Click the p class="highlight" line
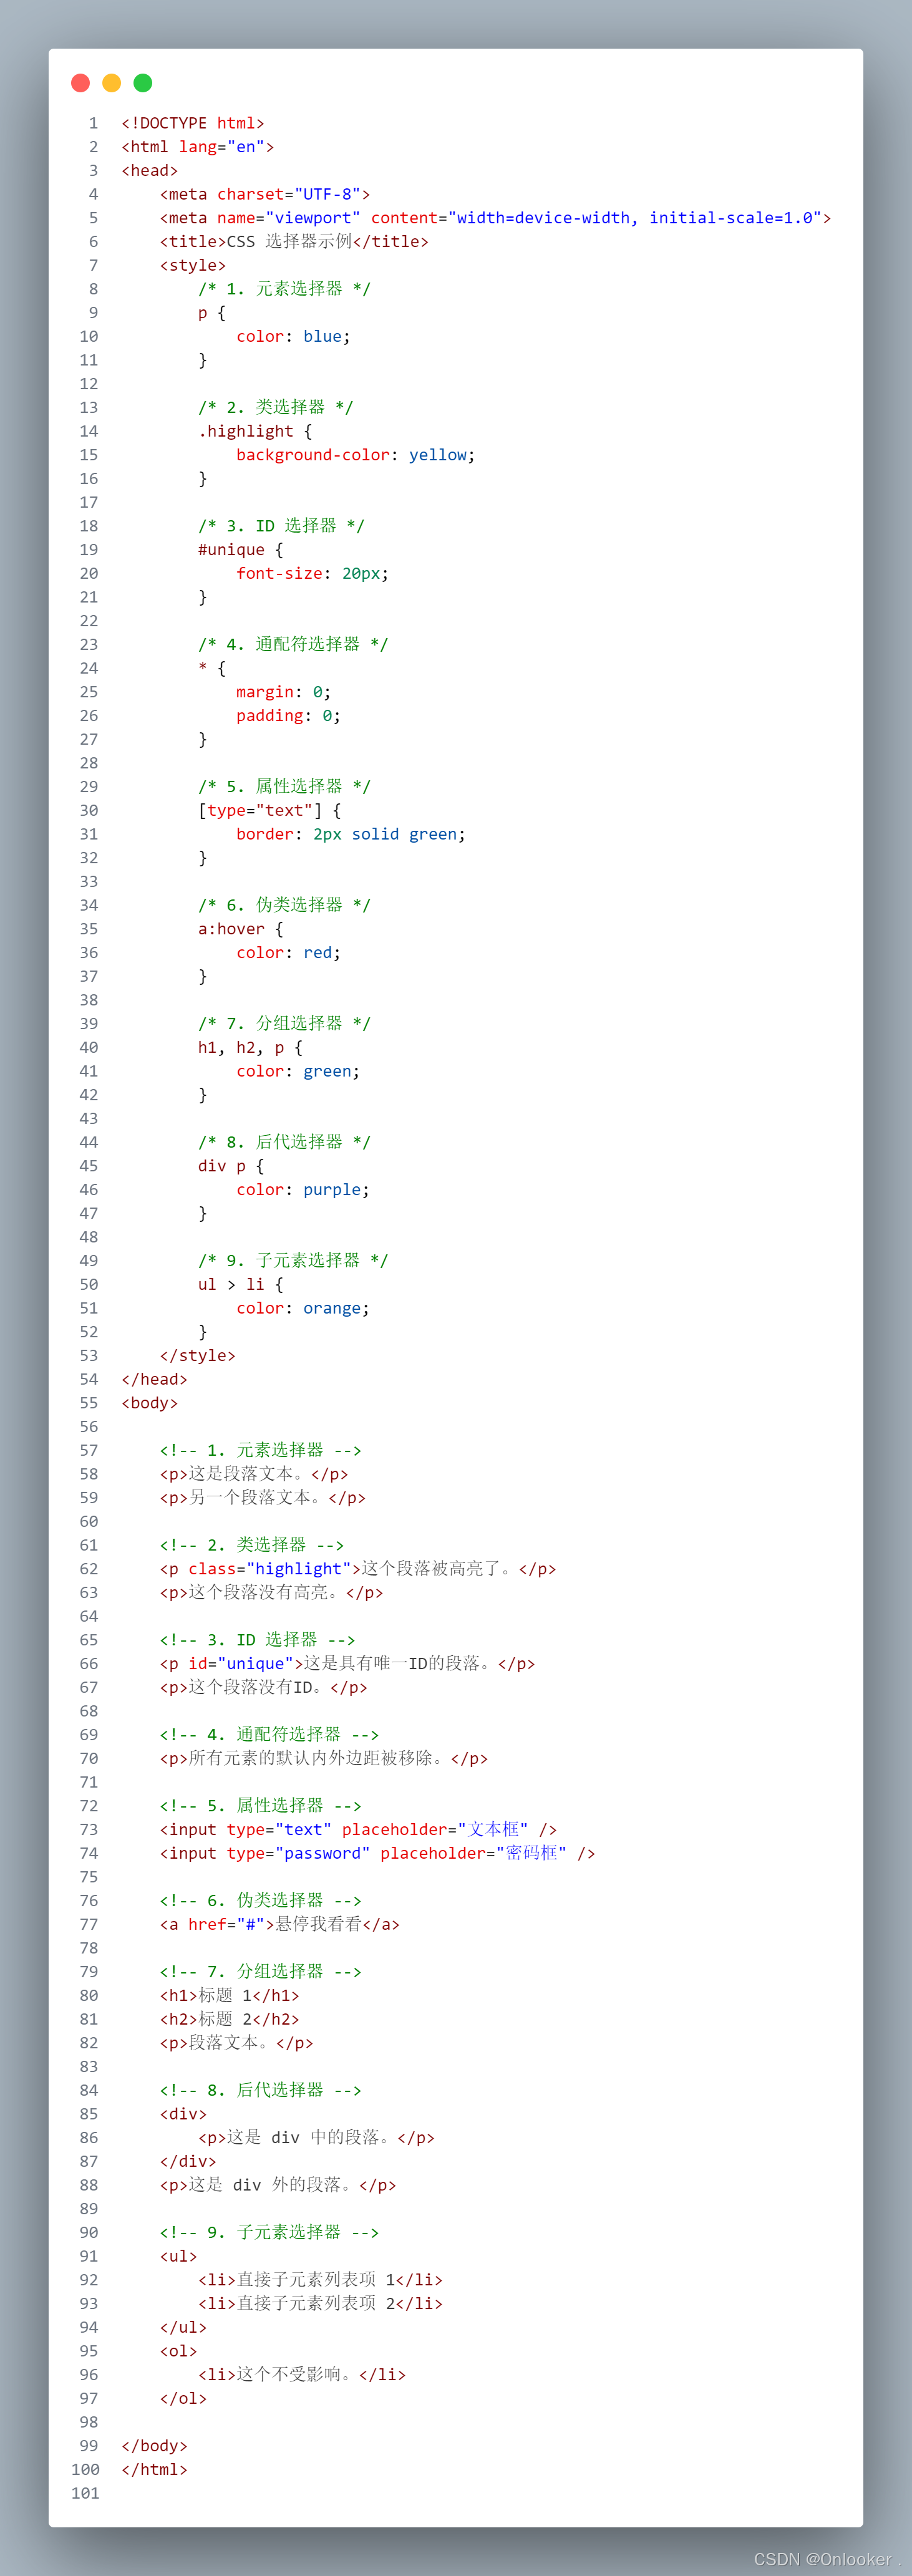Screen dimensions: 912x2576 coord(358,1569)
